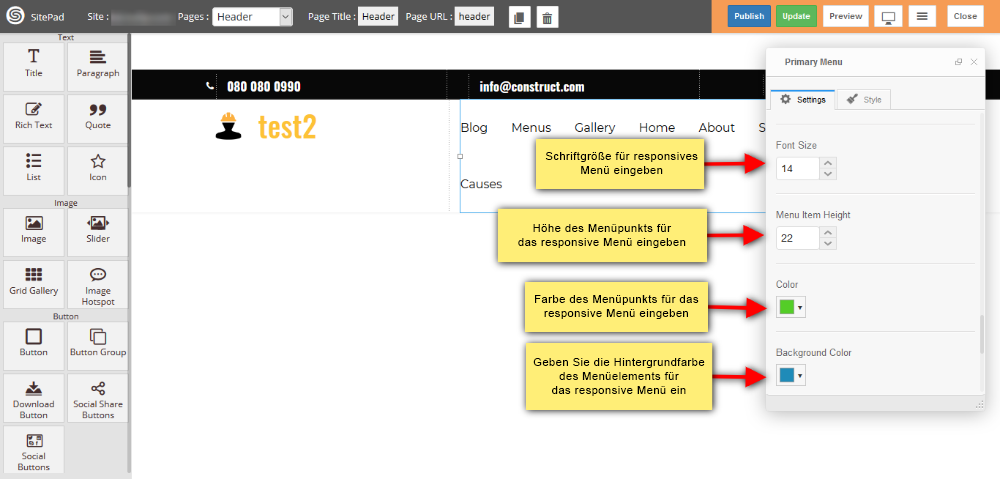Screen dimensions: 1000x479
Task: Click the Blog menu item
Action: tap(474, 128)
